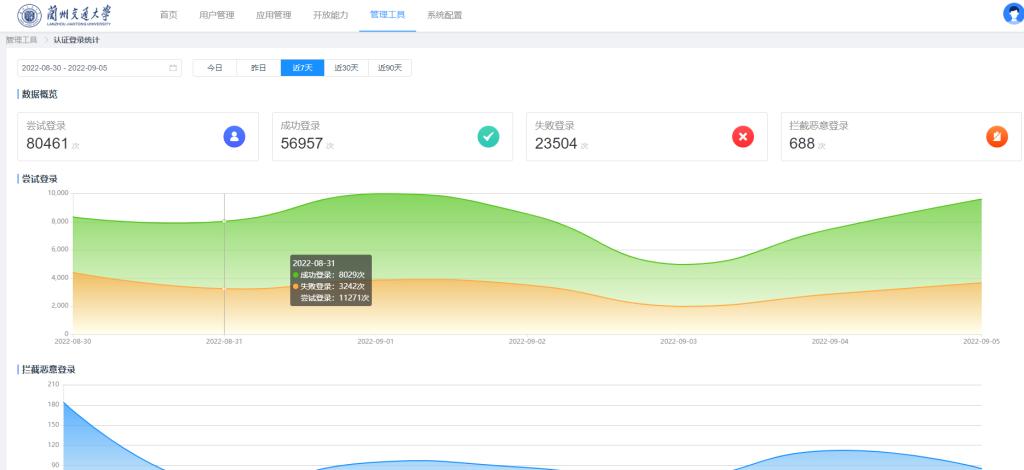Click the 23504 failed login count
This screenshot has height=470, width=1024.
point(556,144)
